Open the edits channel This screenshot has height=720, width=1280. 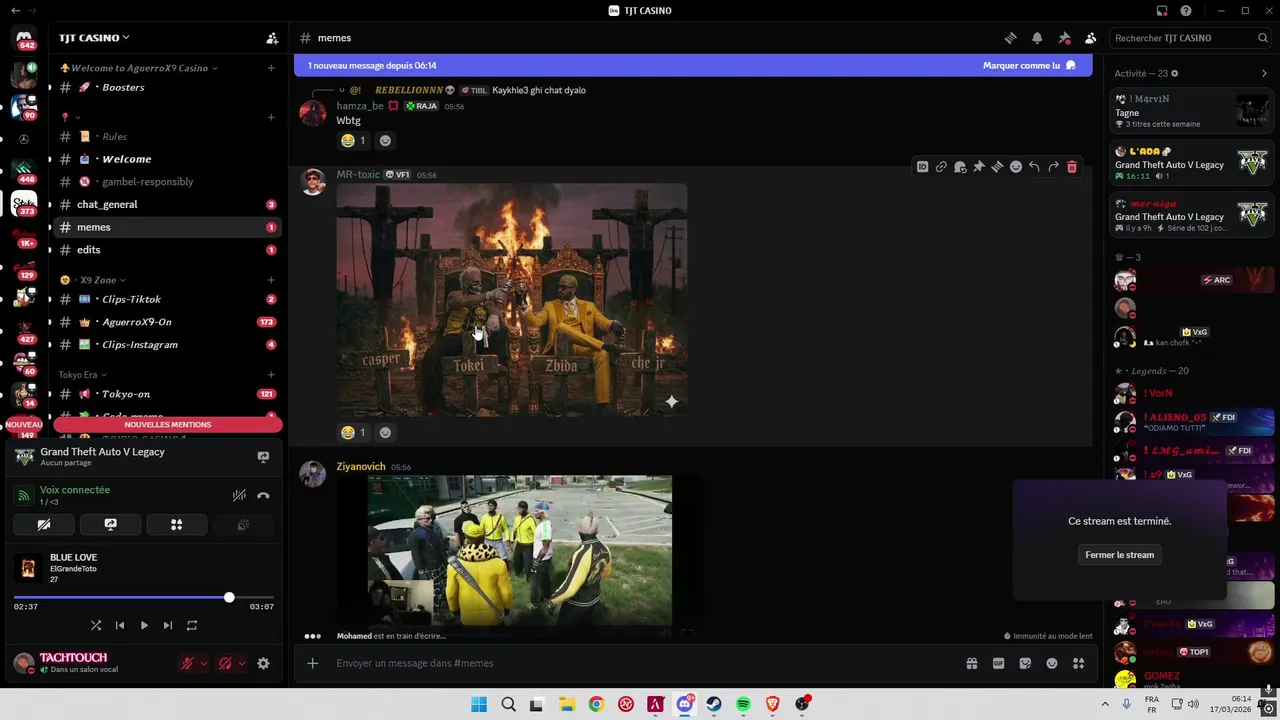[166, 250]
